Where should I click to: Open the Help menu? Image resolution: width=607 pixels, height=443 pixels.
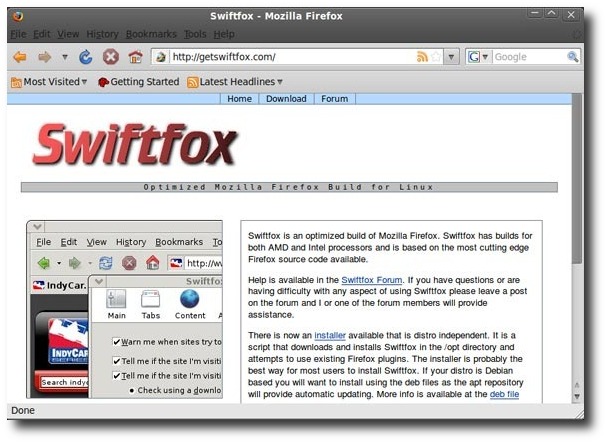[224, 34]
